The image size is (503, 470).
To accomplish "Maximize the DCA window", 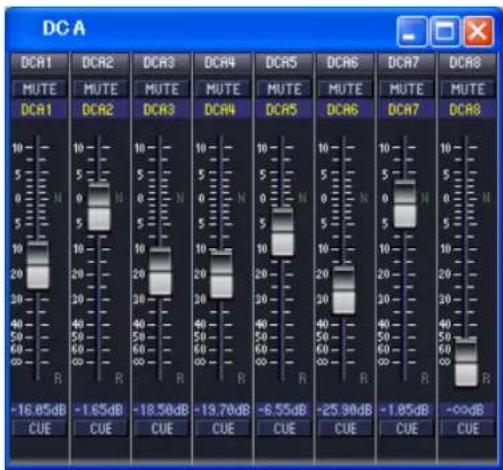I will [x=445, y=32].
